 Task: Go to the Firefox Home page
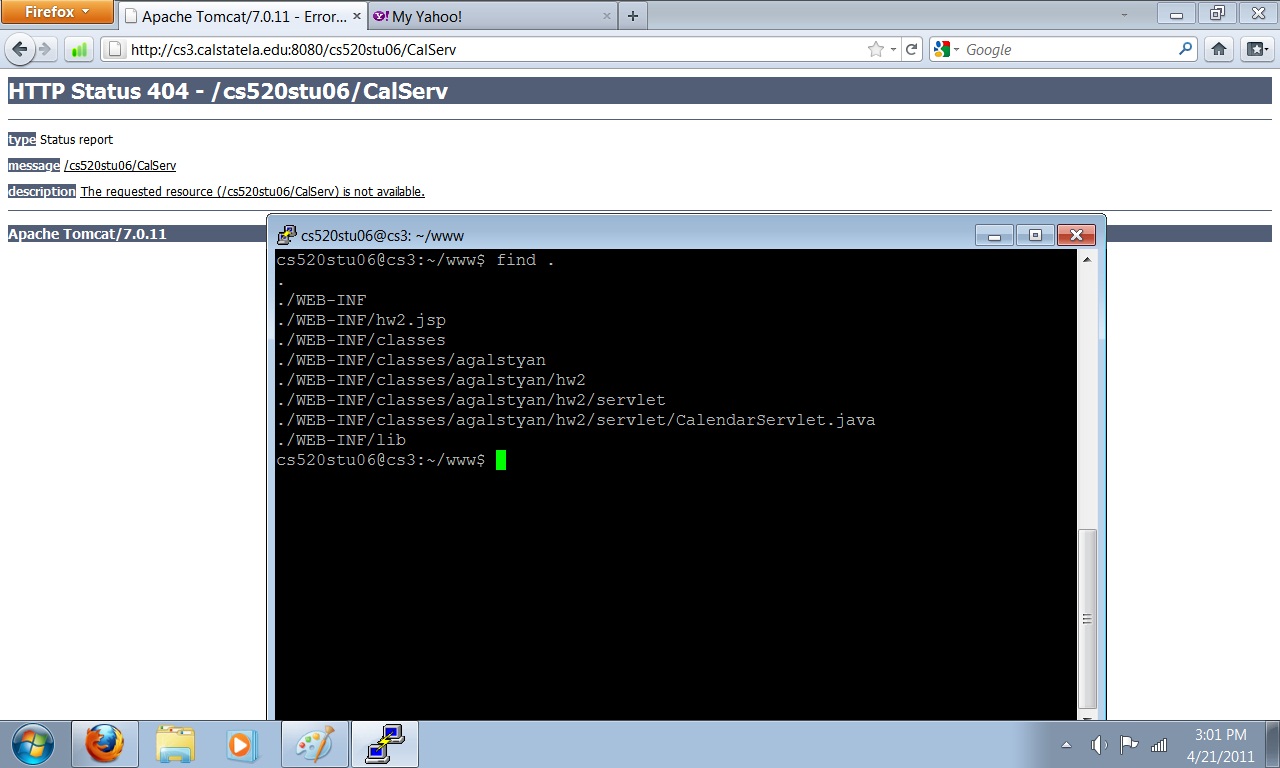point(1218,49)
